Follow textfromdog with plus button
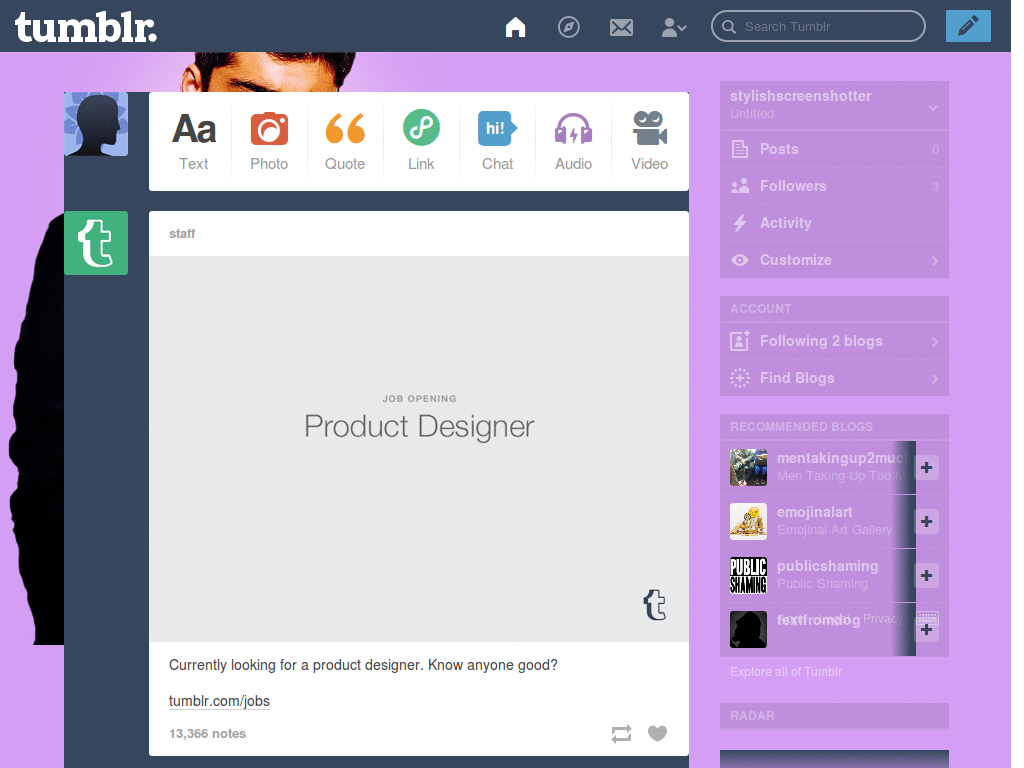Viewport: 1024px width, 768px height. click(926, 630)
